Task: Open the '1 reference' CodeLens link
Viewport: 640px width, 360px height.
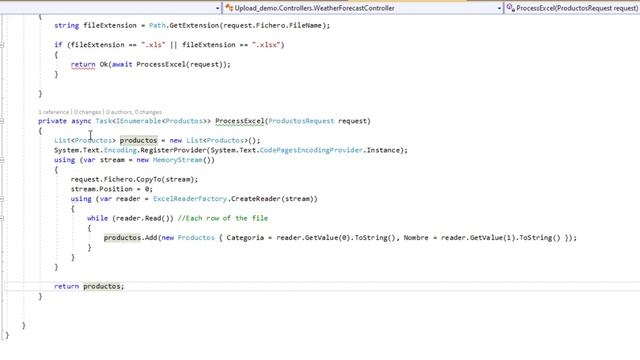Action: [53, 112]
